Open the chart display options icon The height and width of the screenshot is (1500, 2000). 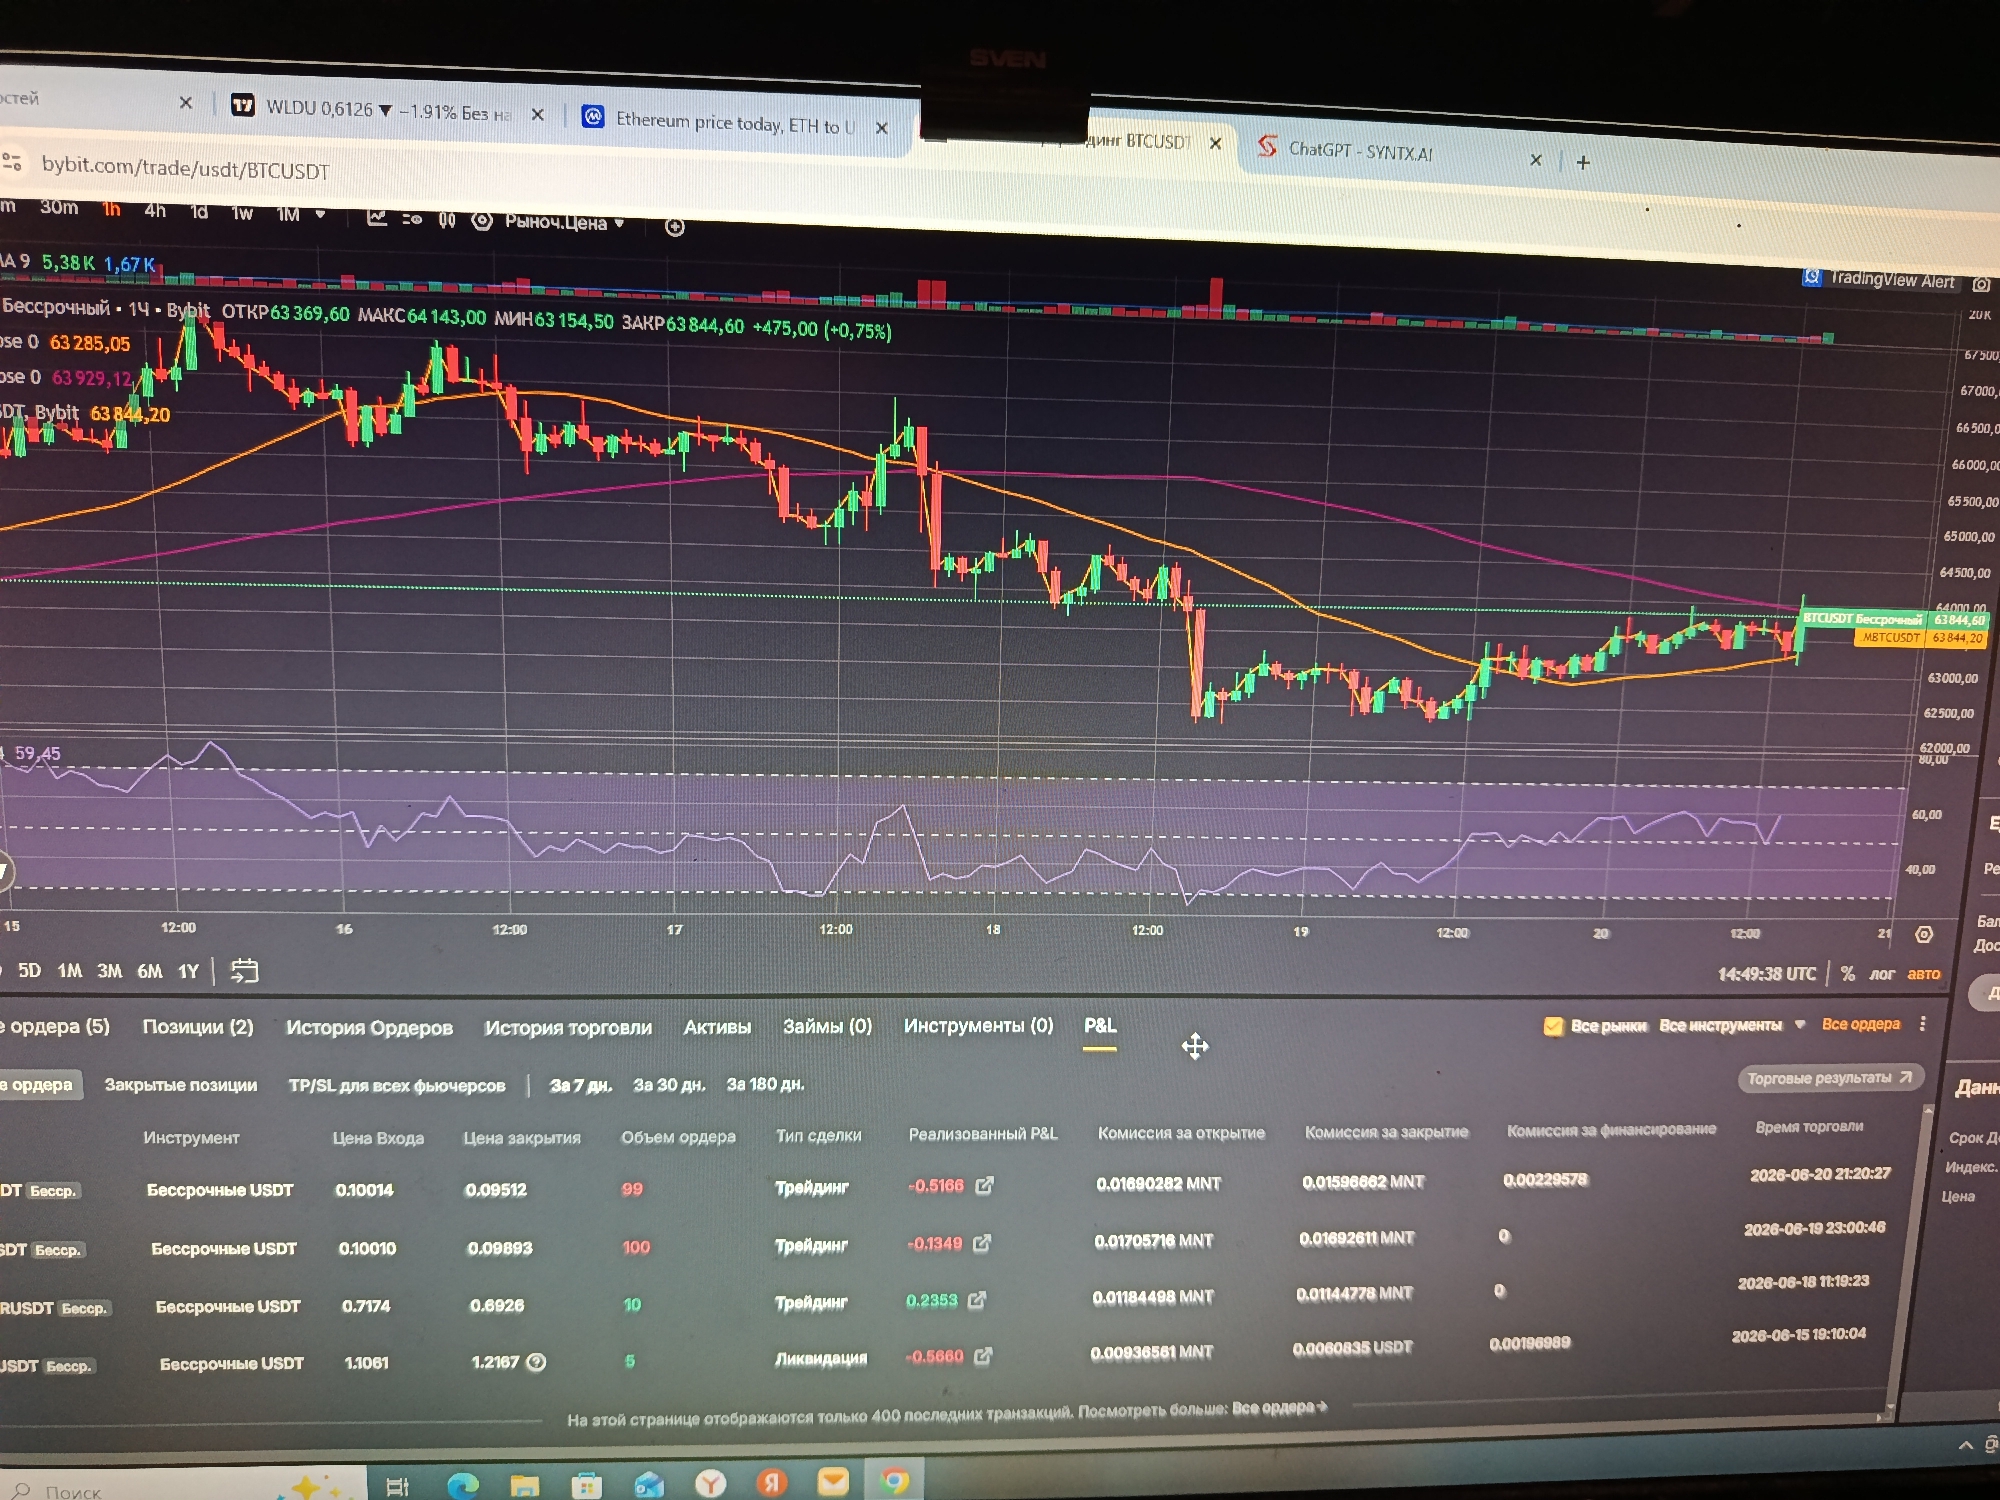tap(412, 219)
